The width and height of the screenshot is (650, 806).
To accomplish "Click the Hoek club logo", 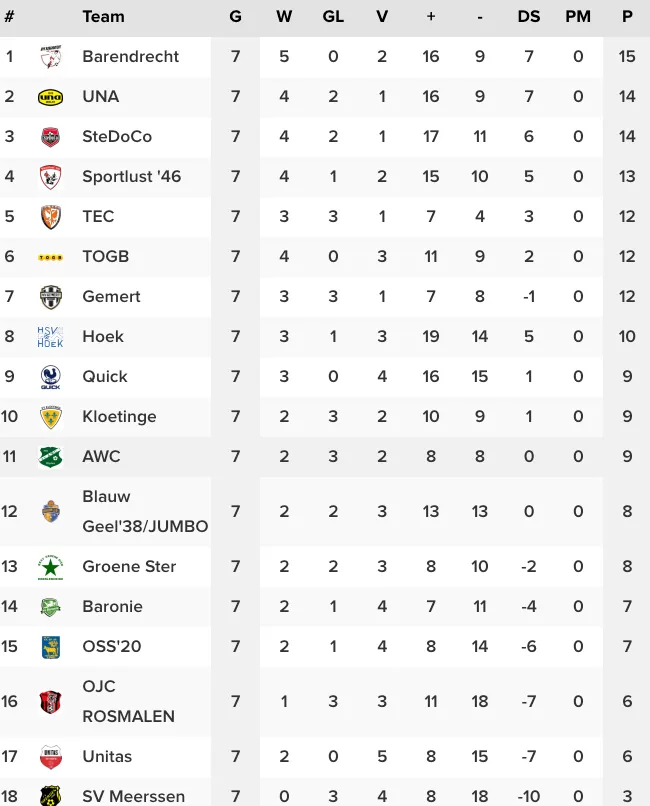I will tap(50, 337).
